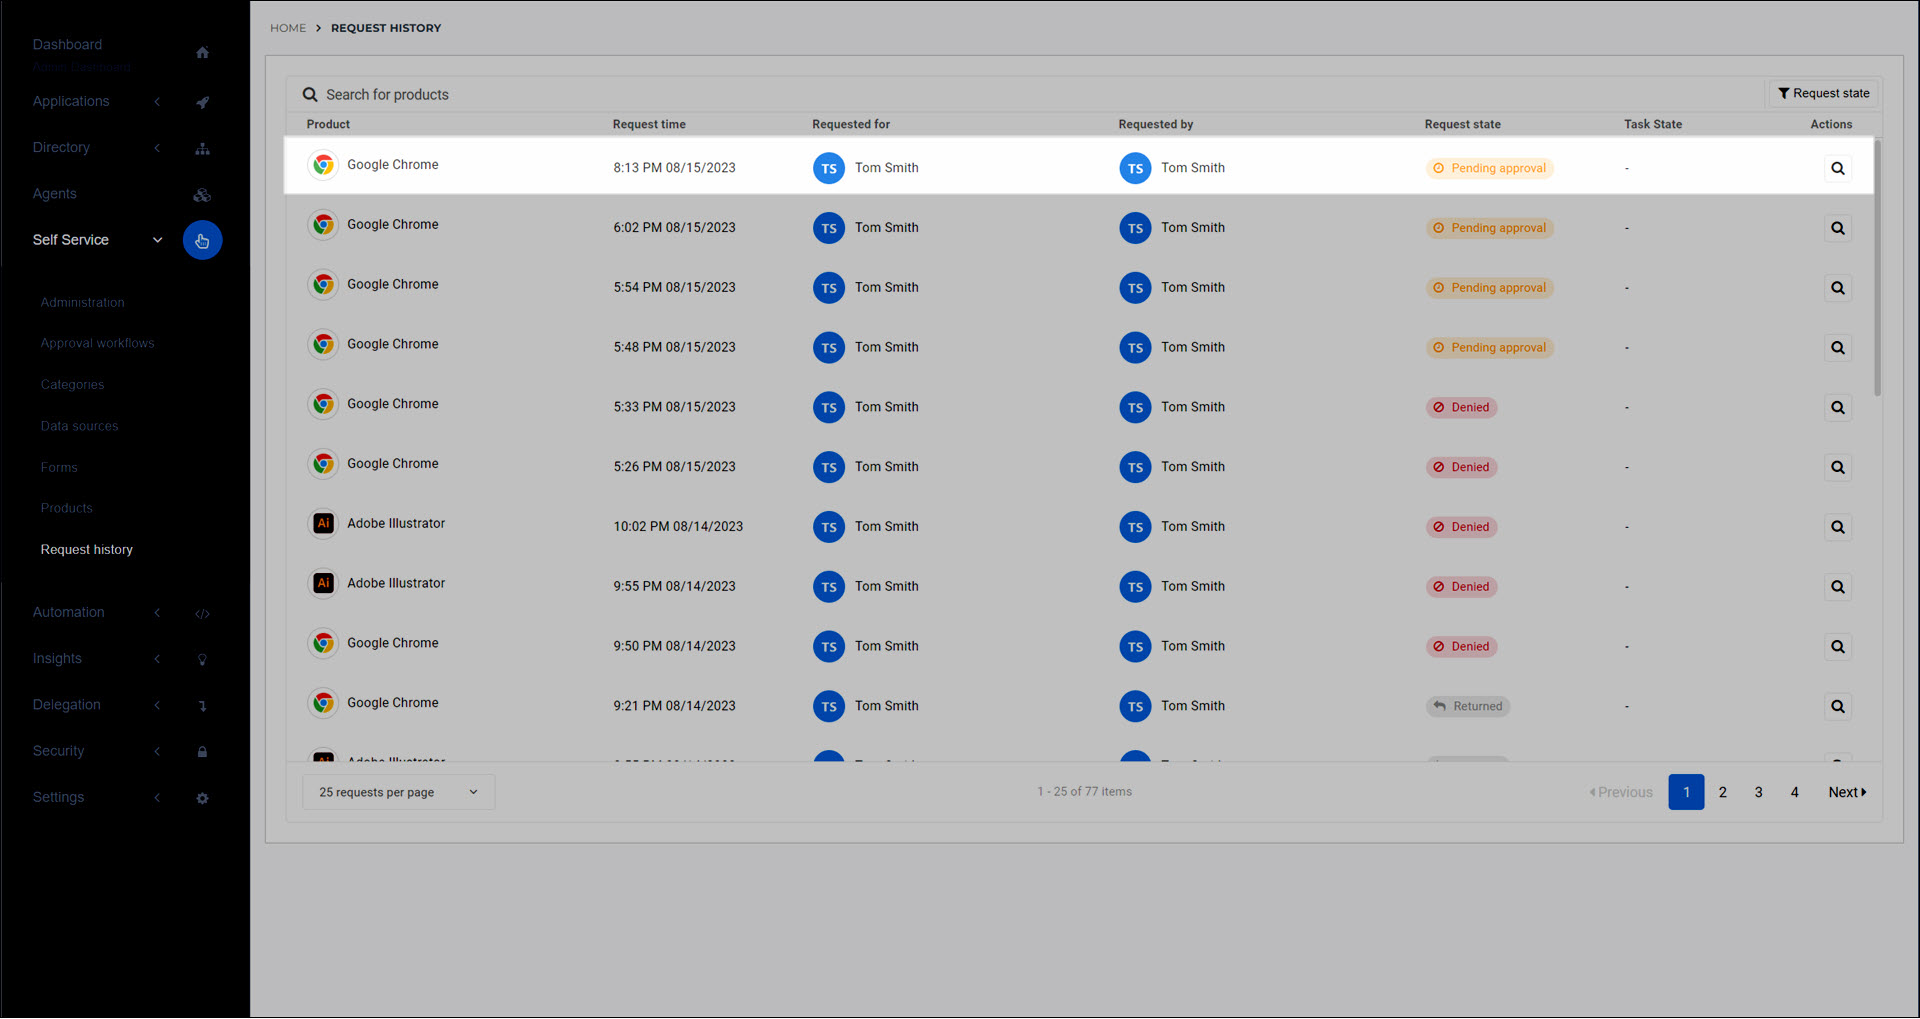Image resolution: width=1920 pixels, height=1019 pixels.
Task: Click the Request time column header
Action: click(x=649, y=124)
